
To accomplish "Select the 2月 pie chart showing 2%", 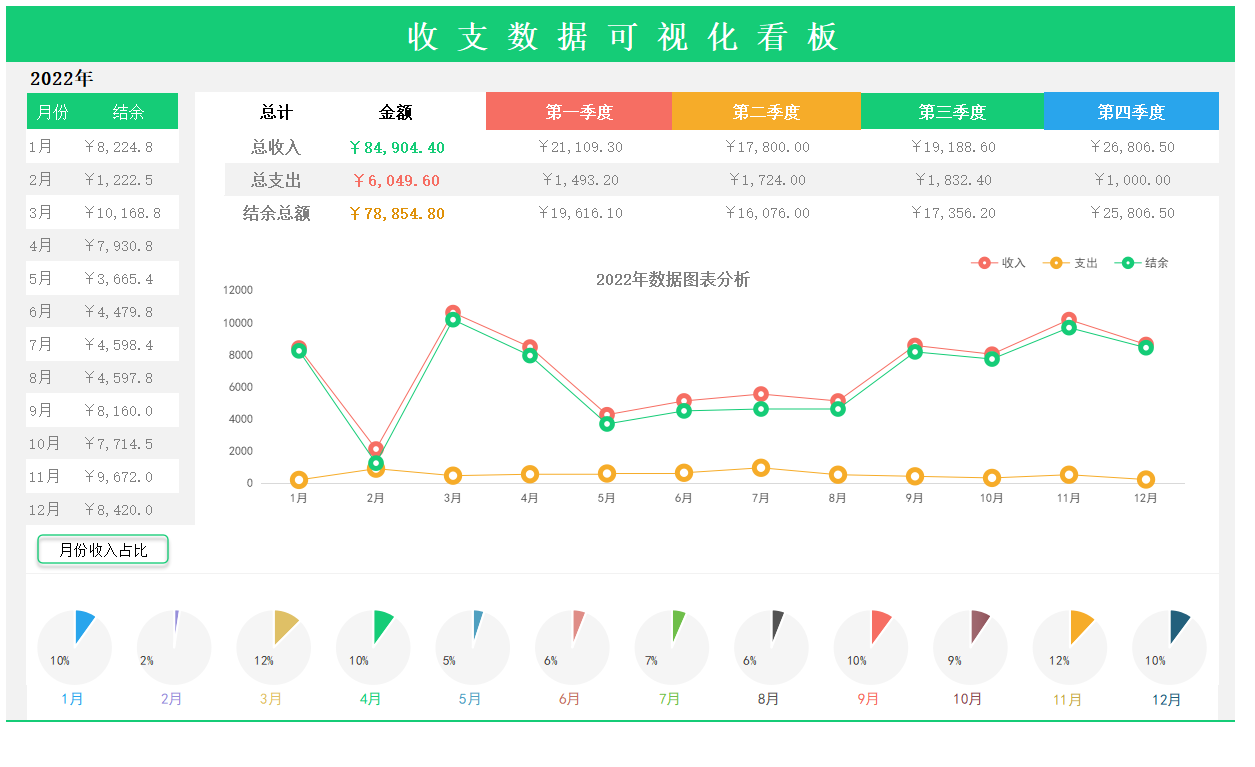I will coord(172,646).
